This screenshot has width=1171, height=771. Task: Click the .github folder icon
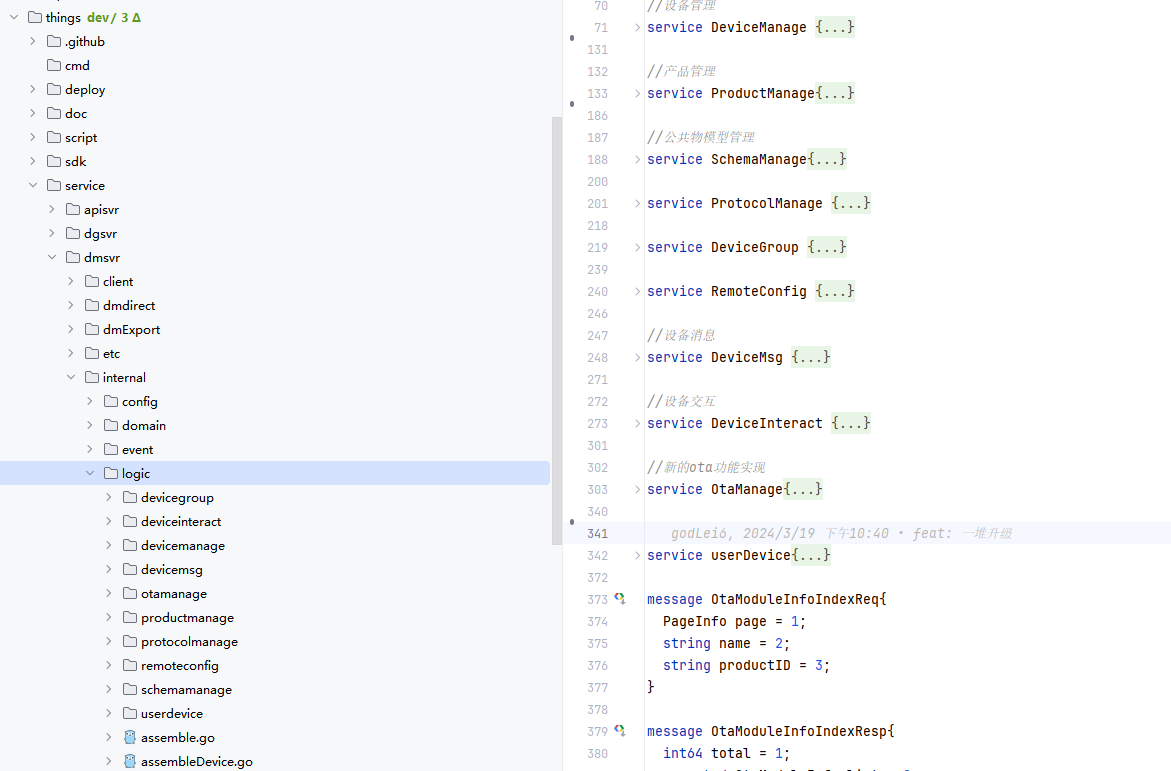click(54, 41)
